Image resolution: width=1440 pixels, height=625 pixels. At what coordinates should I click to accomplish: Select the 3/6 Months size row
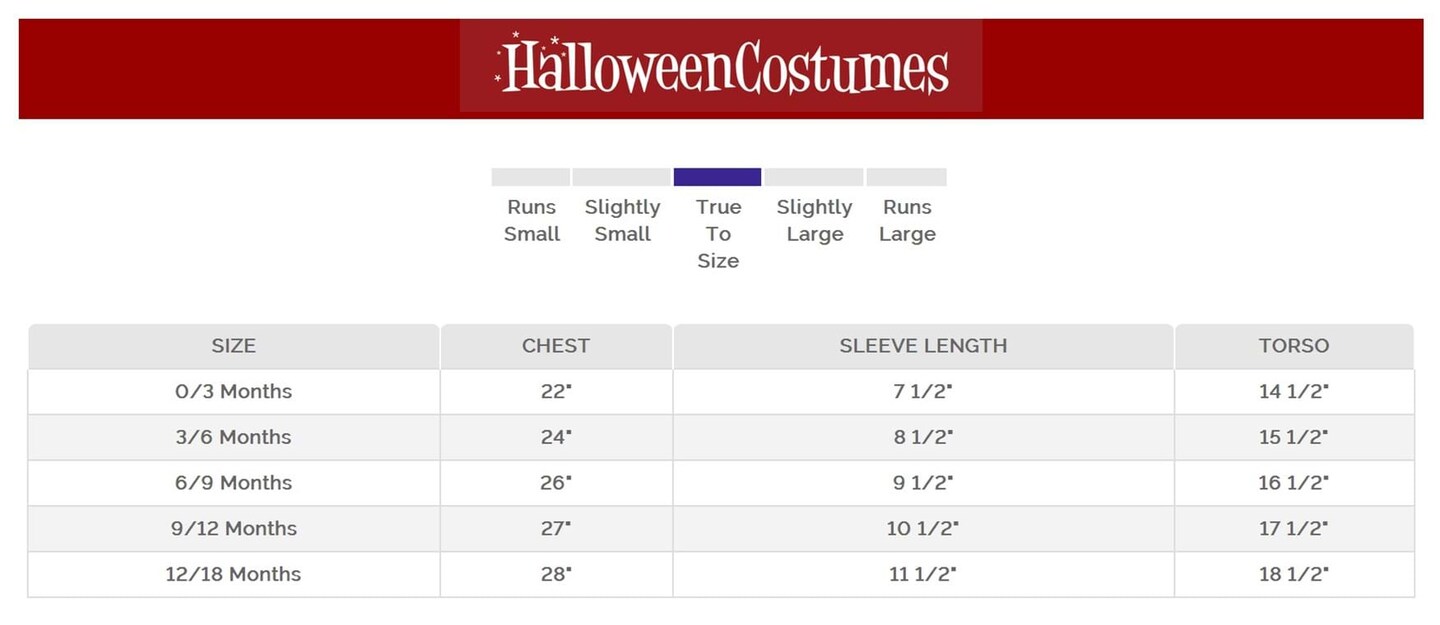point(234,437)
